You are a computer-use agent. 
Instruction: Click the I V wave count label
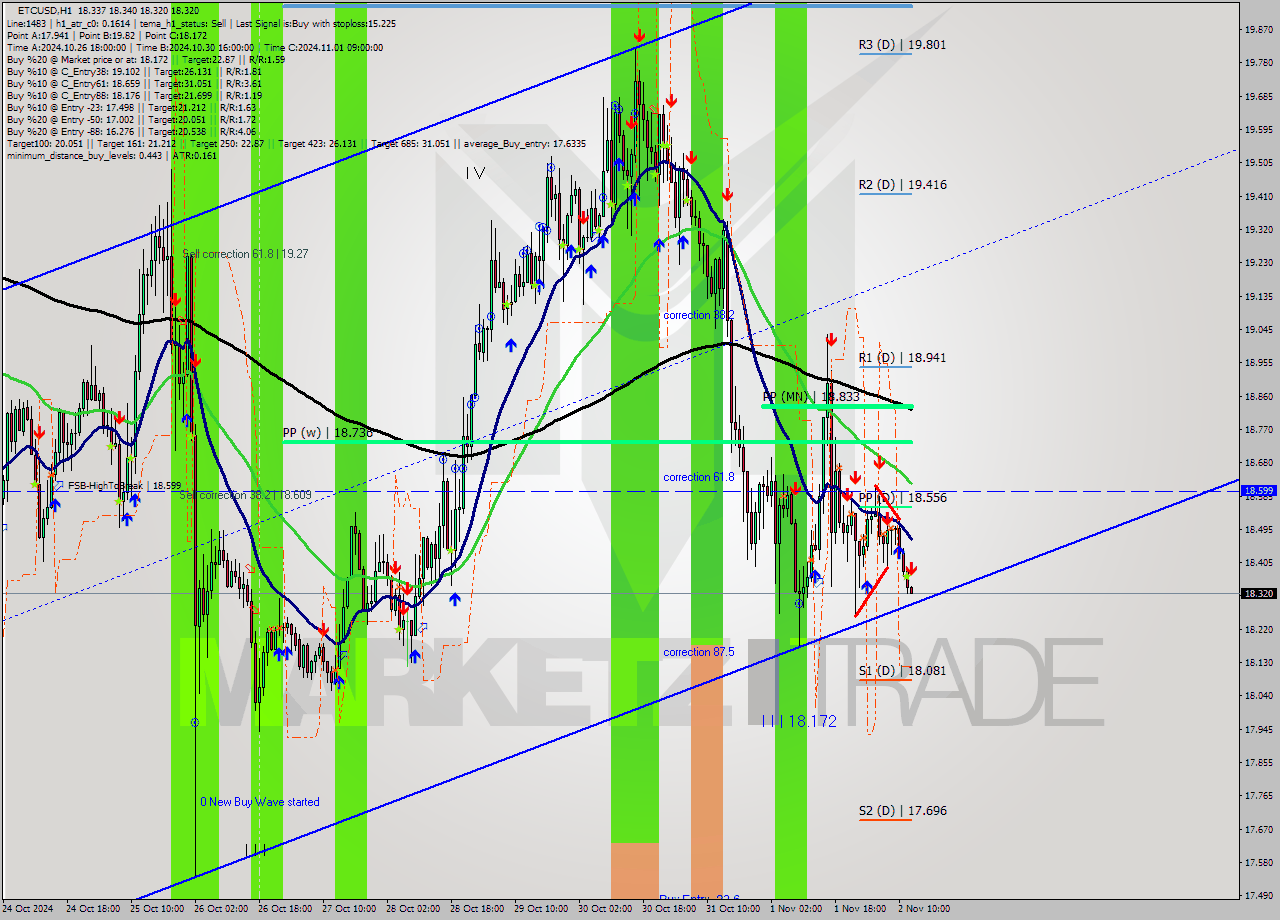pos(476,173)
